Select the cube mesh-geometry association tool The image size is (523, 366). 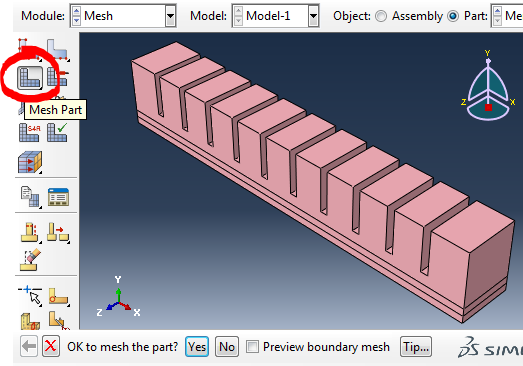pyautogui.click(x=30, y=162)
